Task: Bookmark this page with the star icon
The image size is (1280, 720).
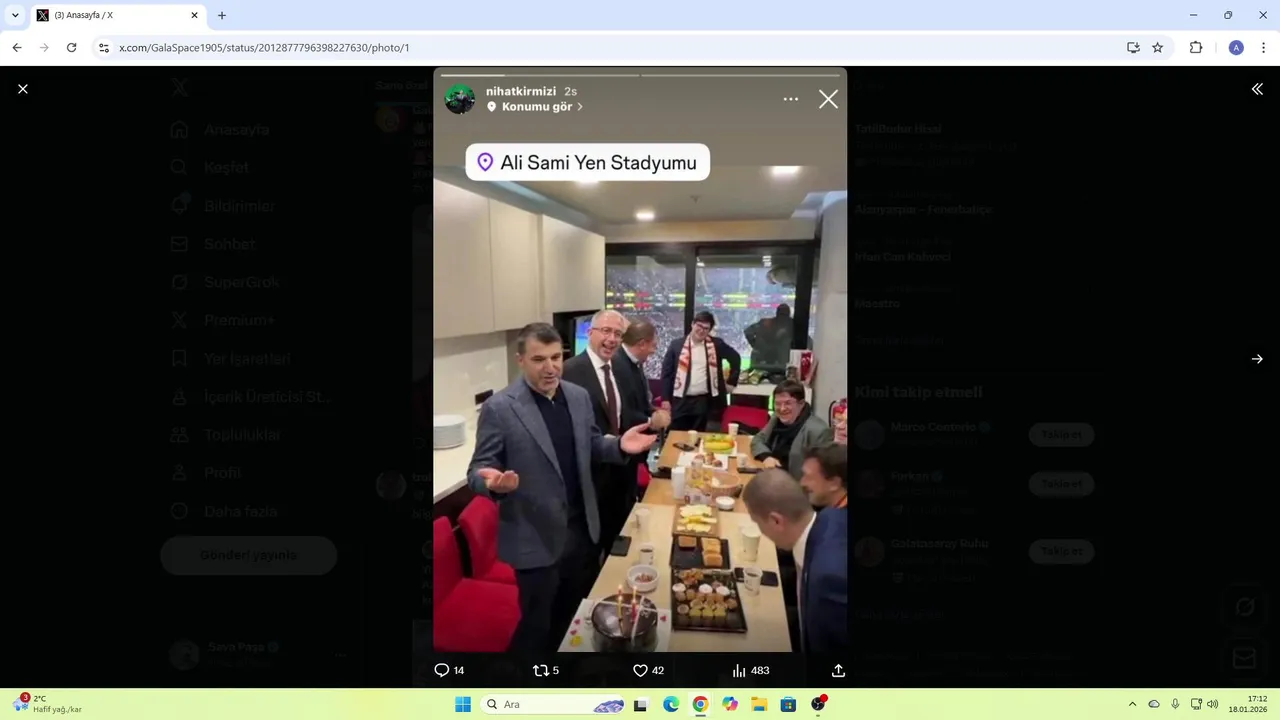Action: pyautogui.click(x=1158, y=47)
